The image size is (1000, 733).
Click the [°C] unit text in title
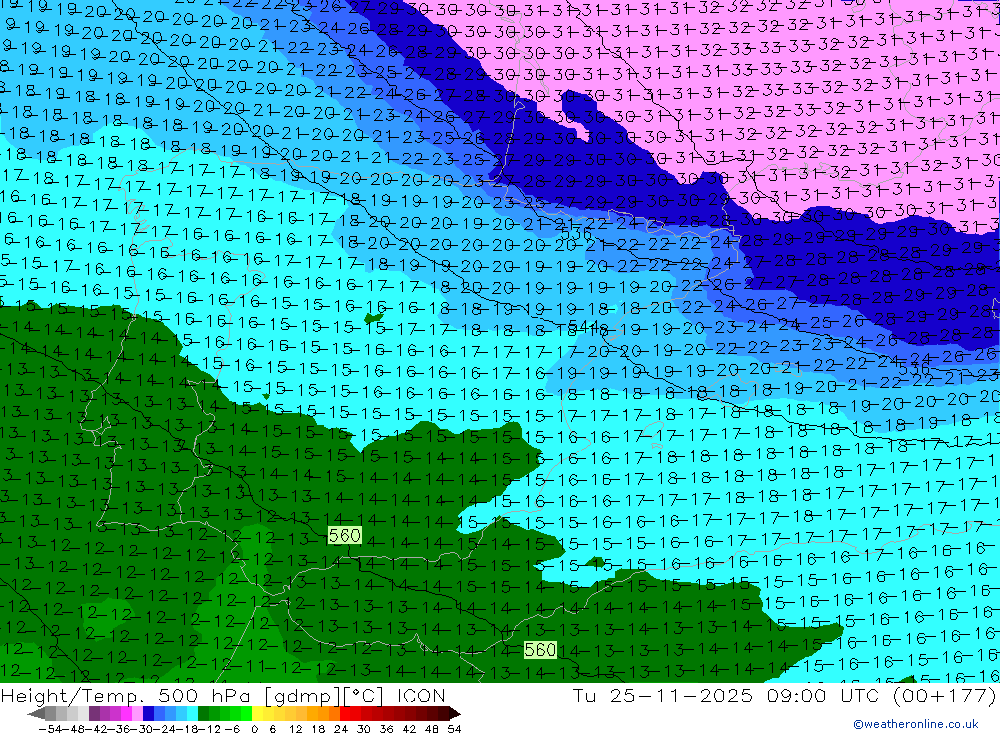click(363, 696)
